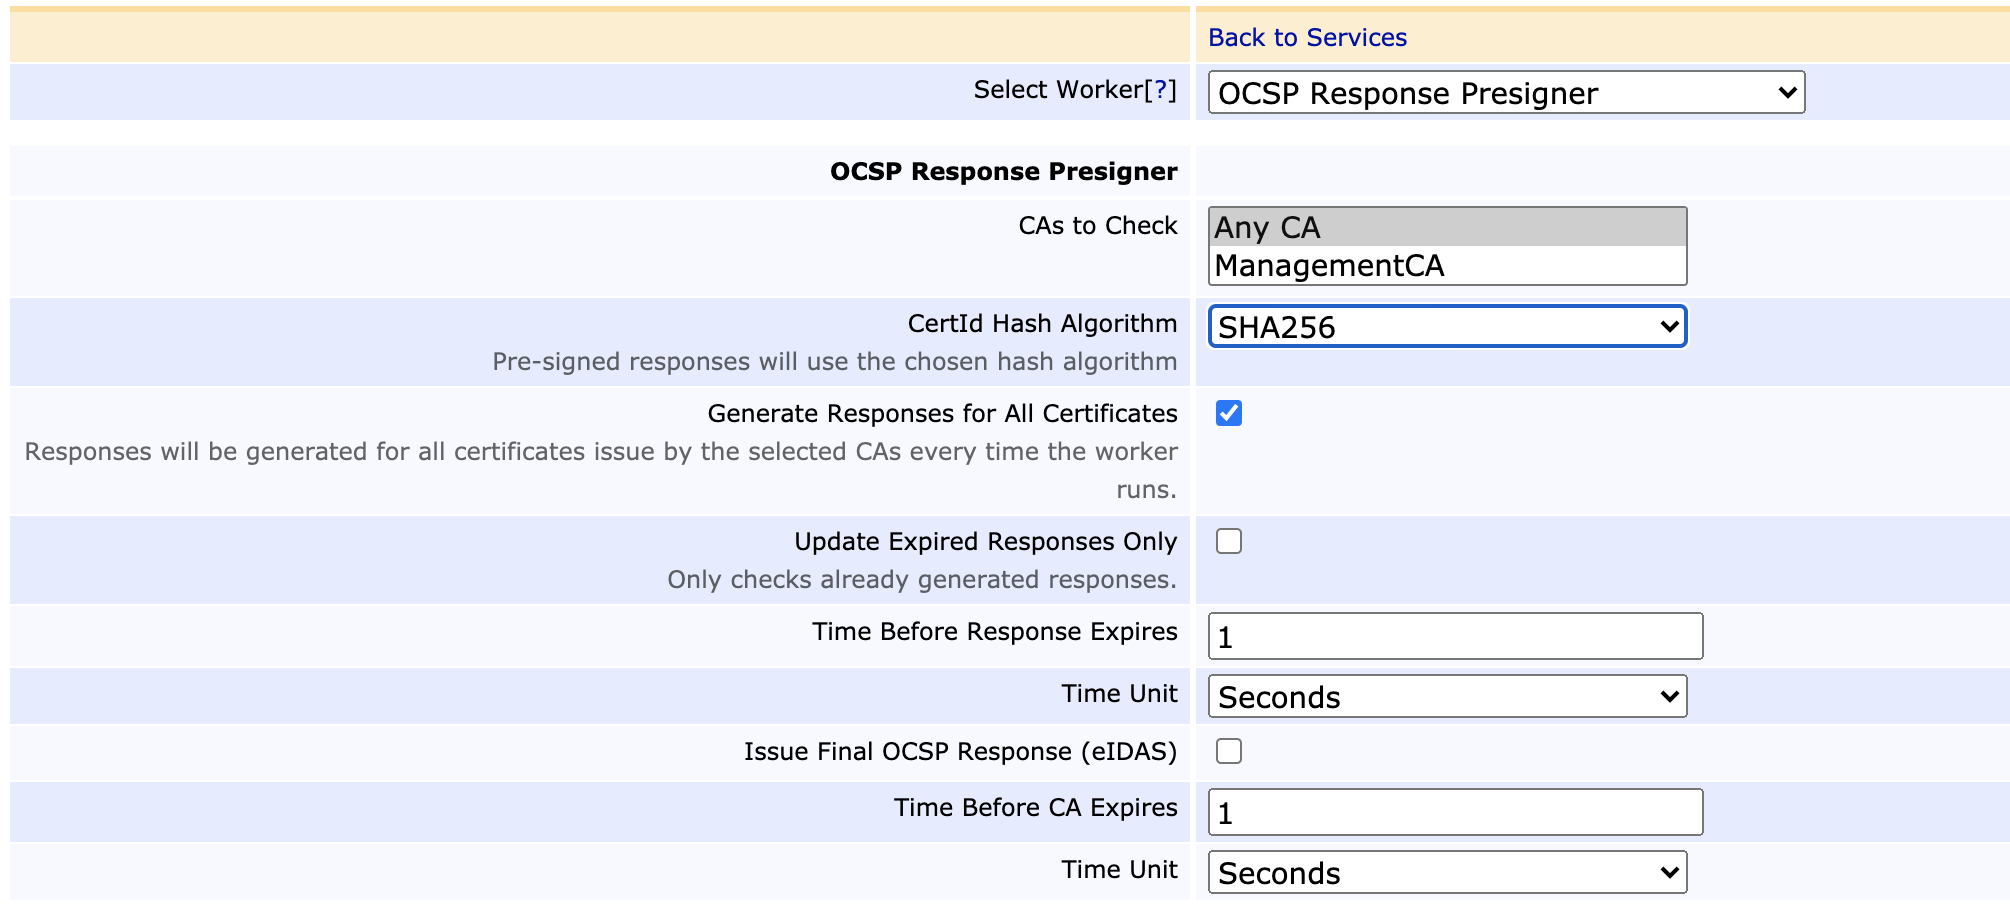The width and height of the screenshot is (2010, 904).
Task: Uncheck the Generate Responses for All Certificates checkbox
Action: [x=1229, y=414]
